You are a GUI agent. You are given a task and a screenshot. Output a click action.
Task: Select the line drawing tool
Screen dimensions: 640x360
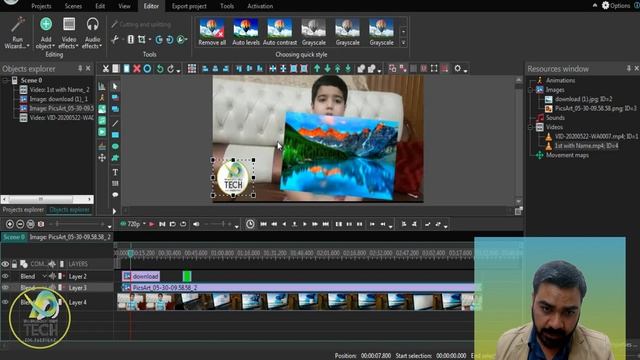(x=115, y=124)
